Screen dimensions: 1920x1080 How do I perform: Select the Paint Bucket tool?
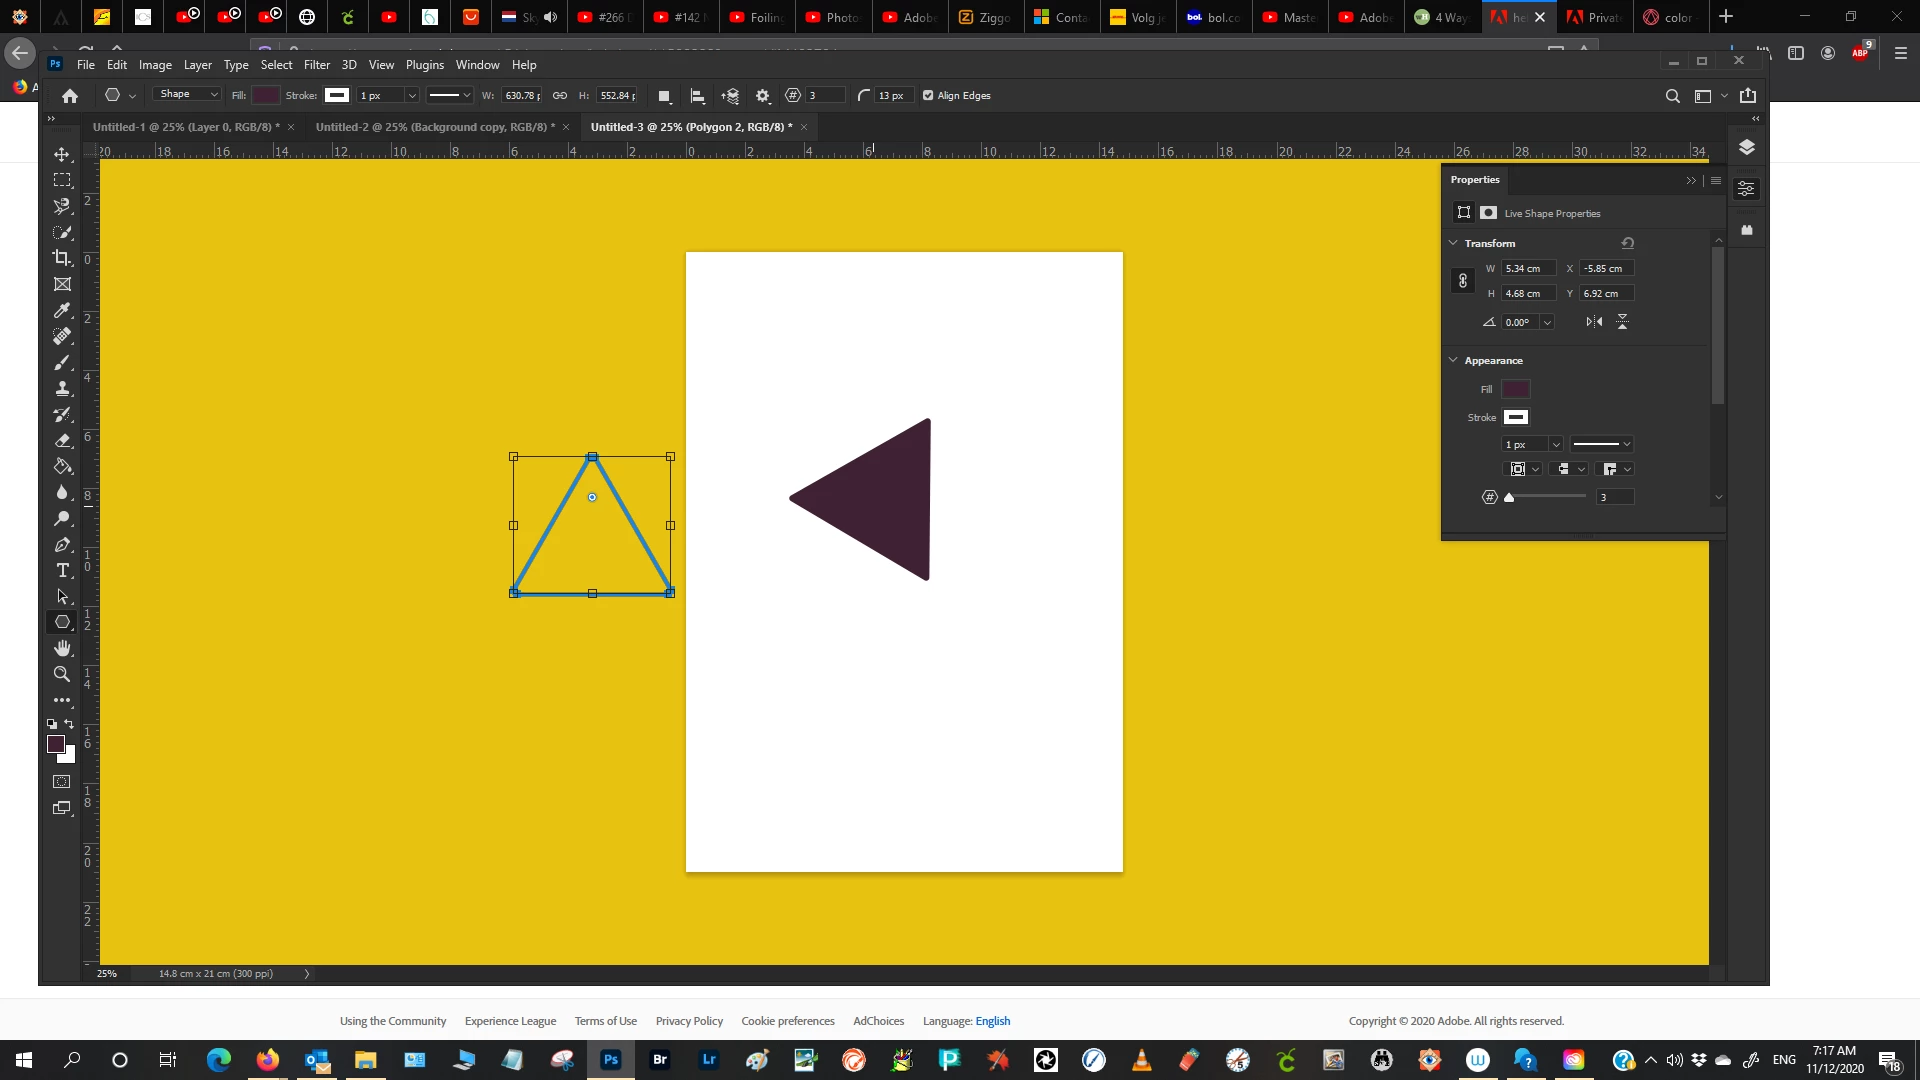click(62, 466)
